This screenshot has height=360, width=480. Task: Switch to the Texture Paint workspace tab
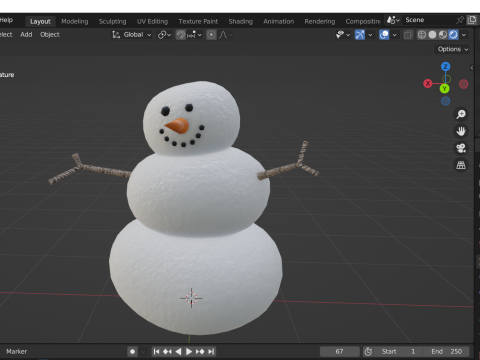coord(198,21)
